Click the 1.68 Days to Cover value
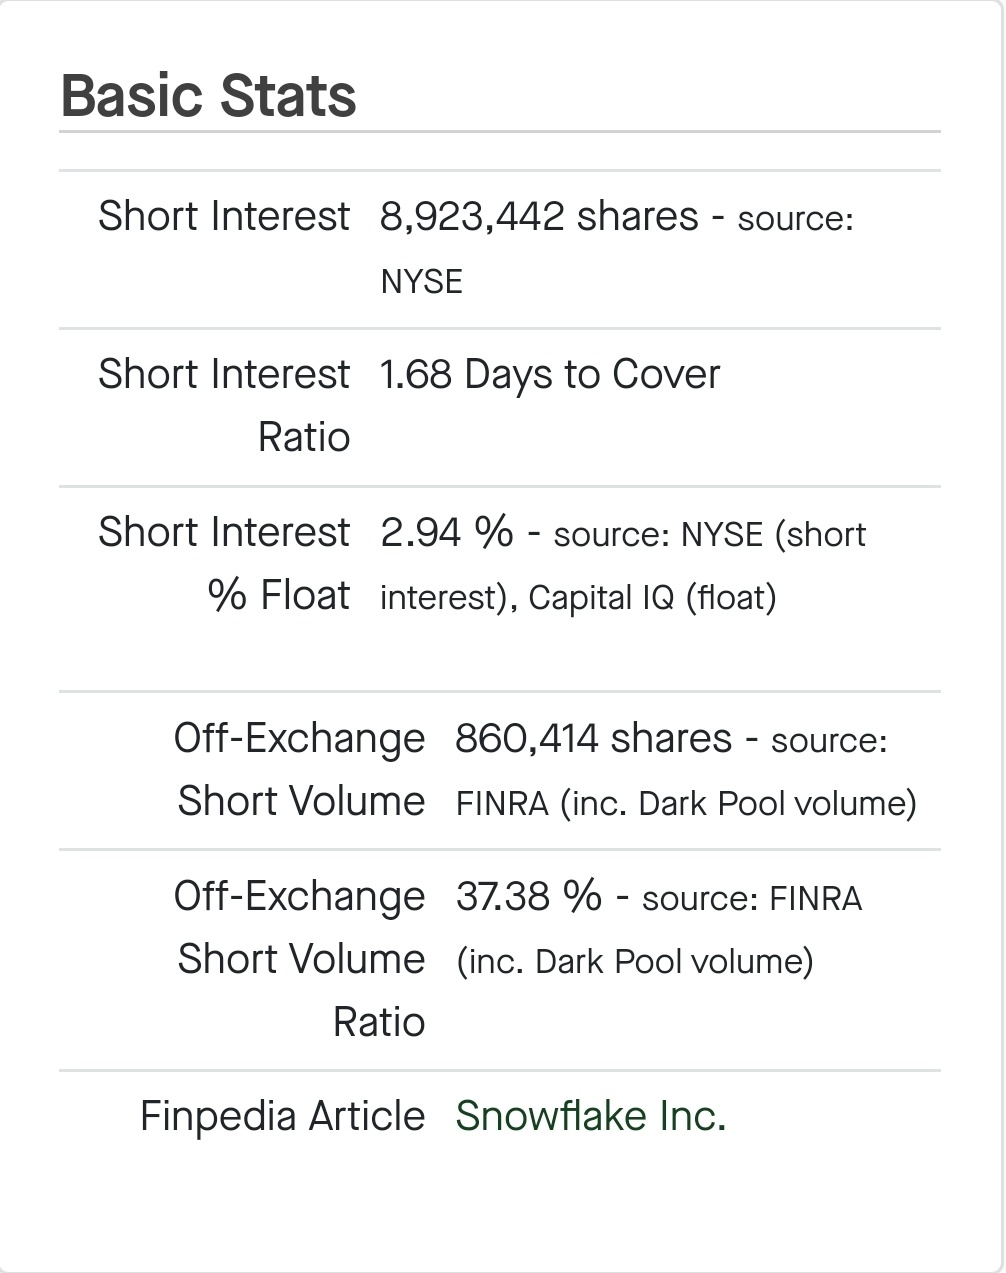The height and width of the screenshot is (1273, 1006). pos(550,375)
